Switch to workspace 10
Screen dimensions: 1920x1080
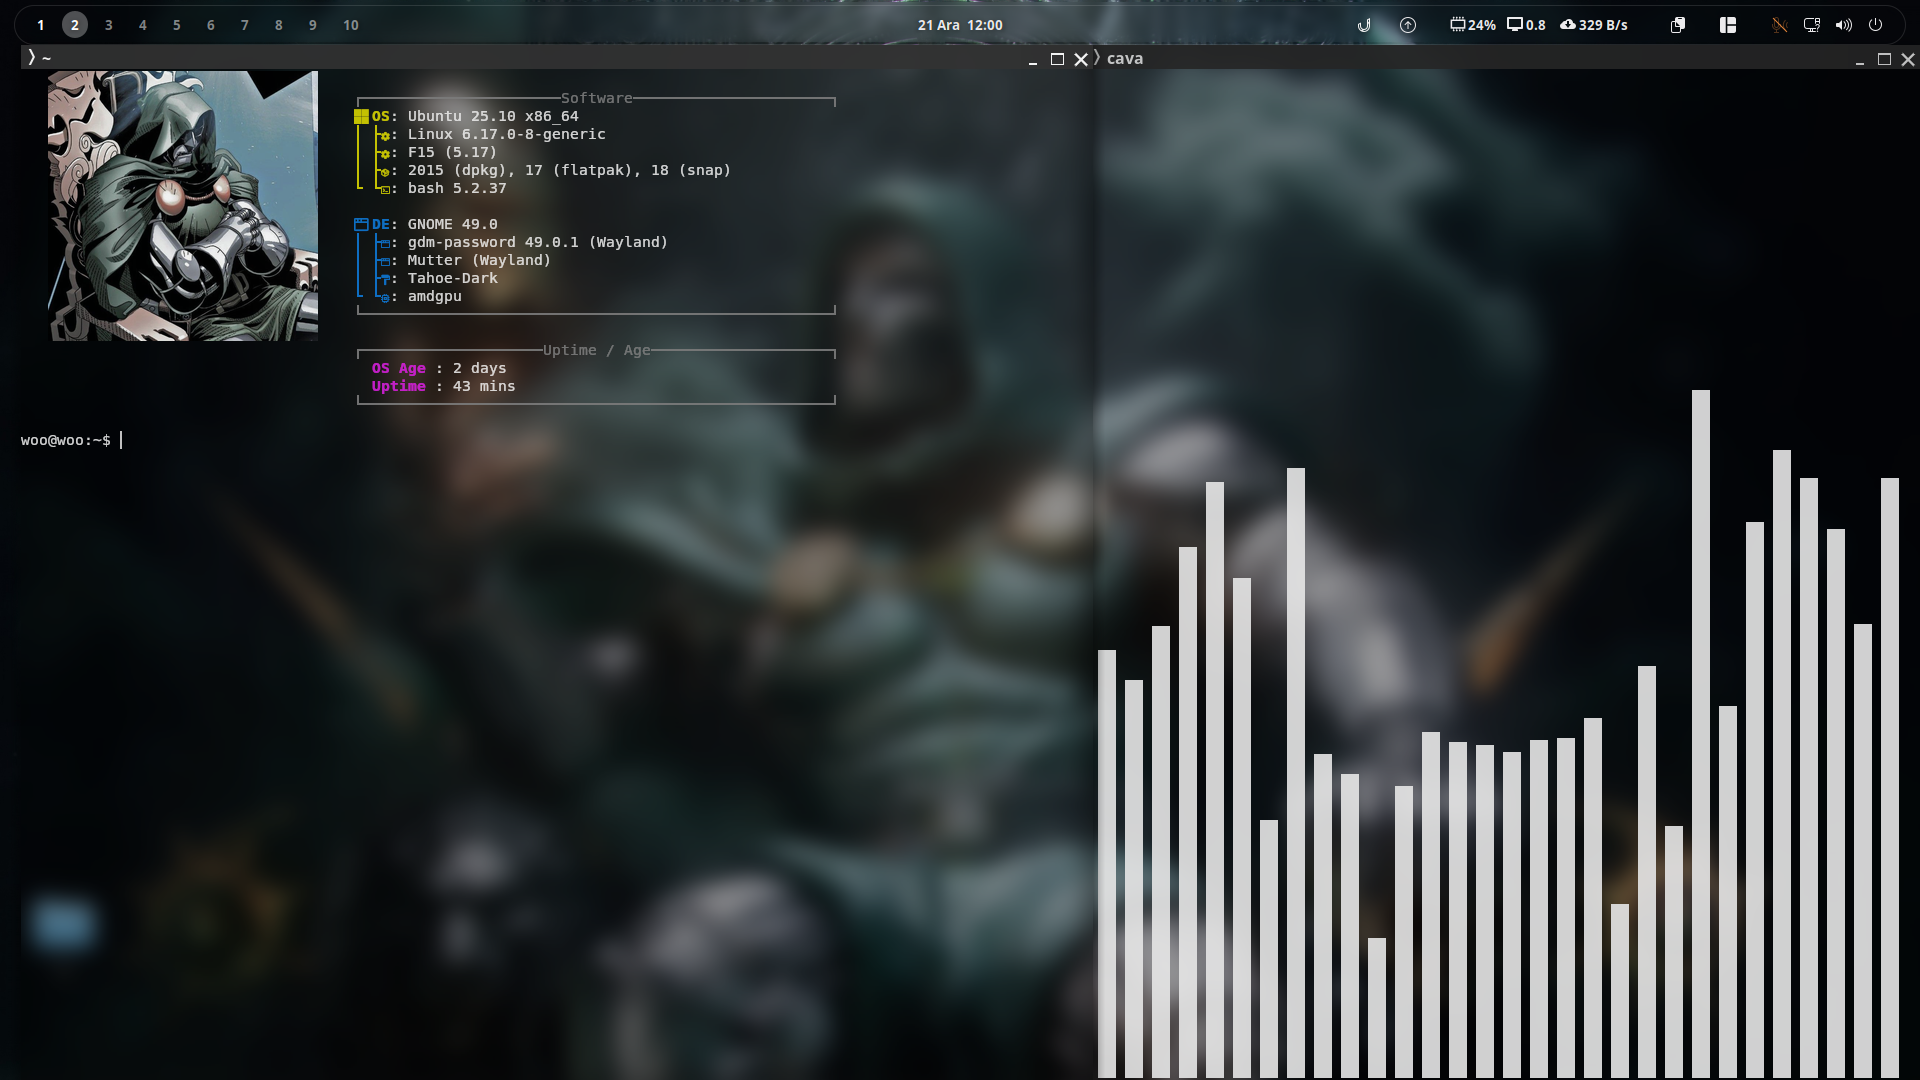tap(351, 25)
